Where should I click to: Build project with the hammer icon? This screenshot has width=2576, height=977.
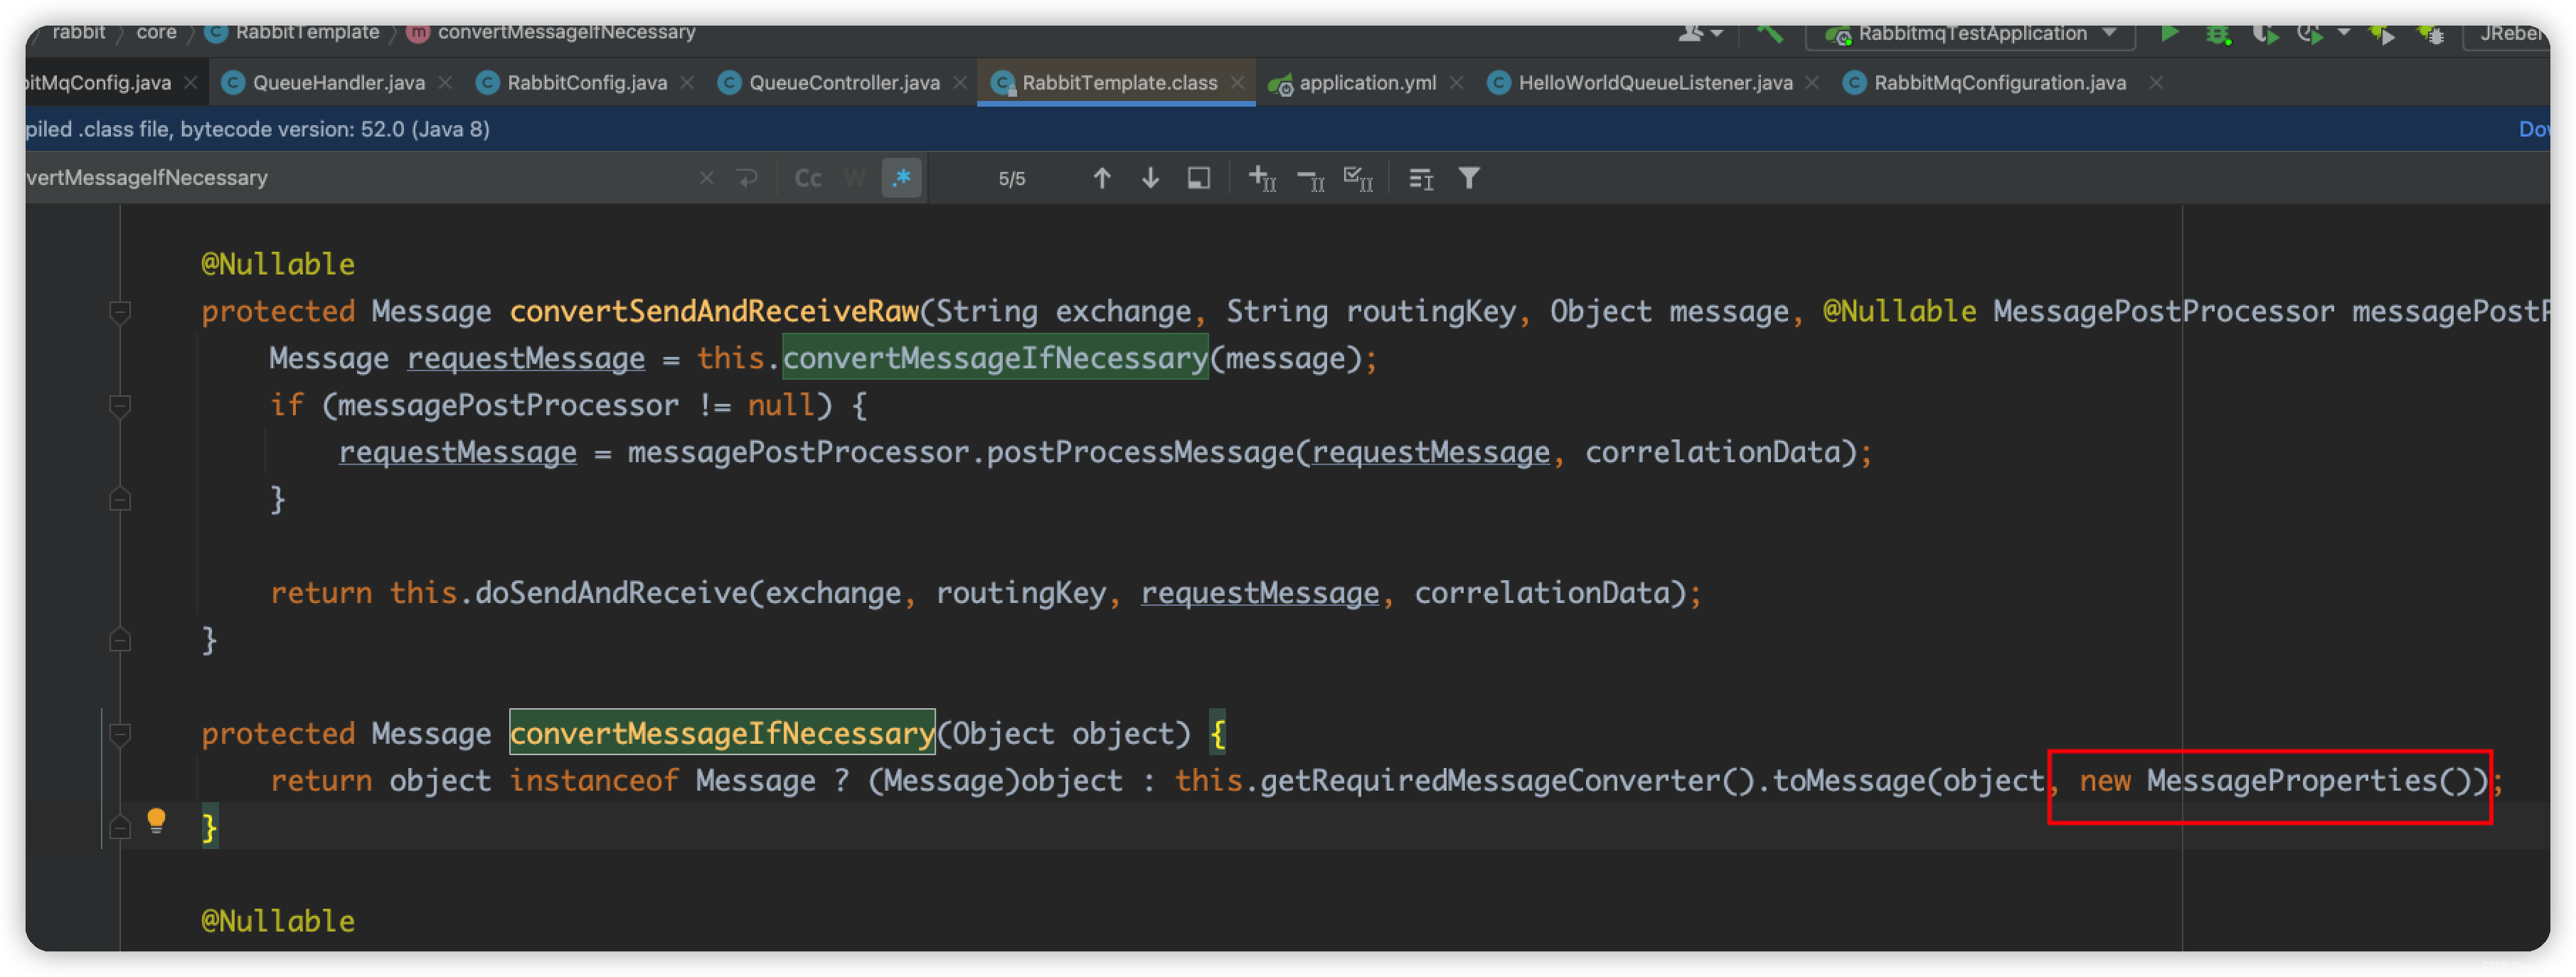tap(1770, 33)
